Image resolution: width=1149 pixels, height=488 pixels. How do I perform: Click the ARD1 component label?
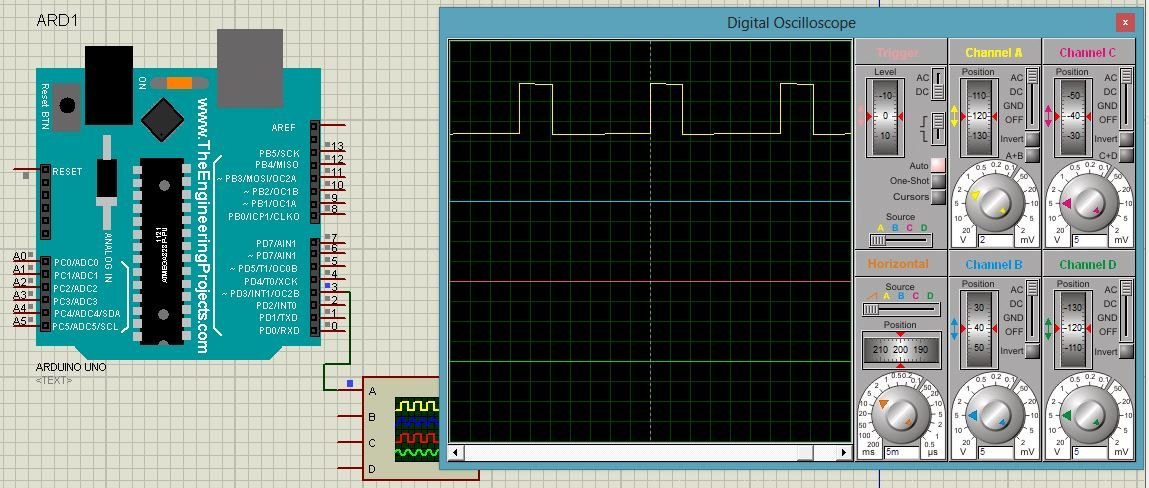(57, 21)
